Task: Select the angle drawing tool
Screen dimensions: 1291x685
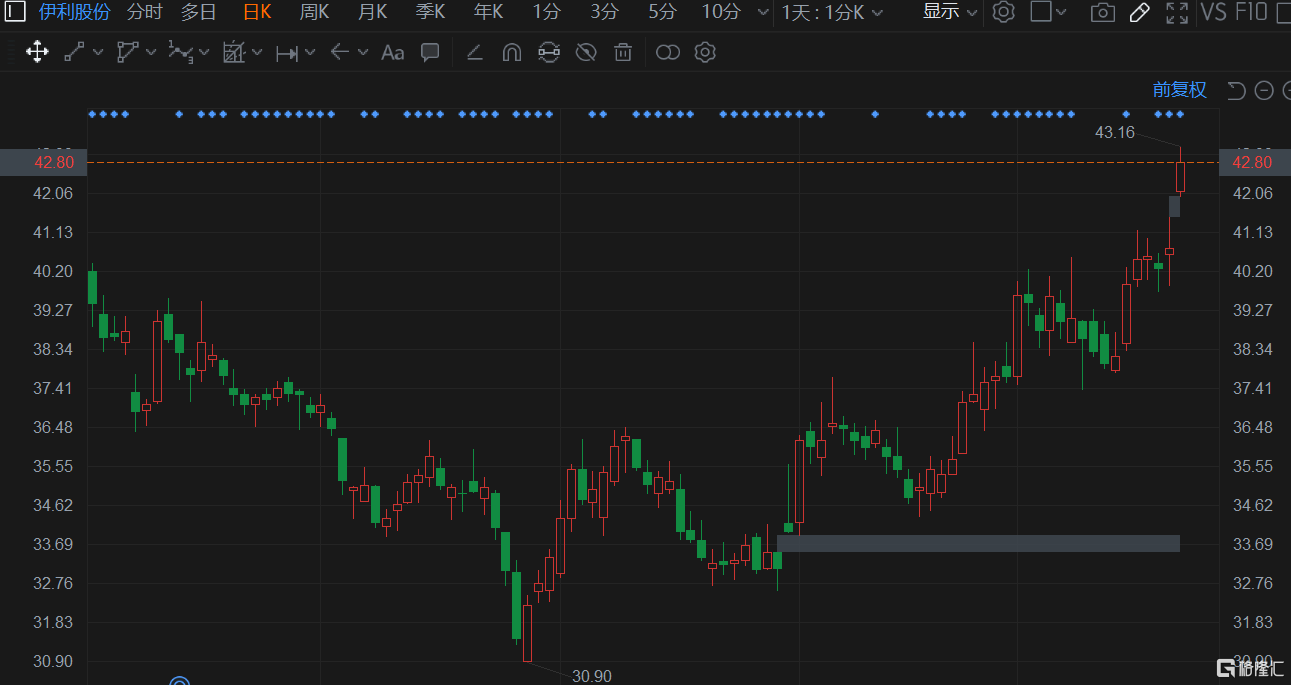Action: click(x=475, y=52)
